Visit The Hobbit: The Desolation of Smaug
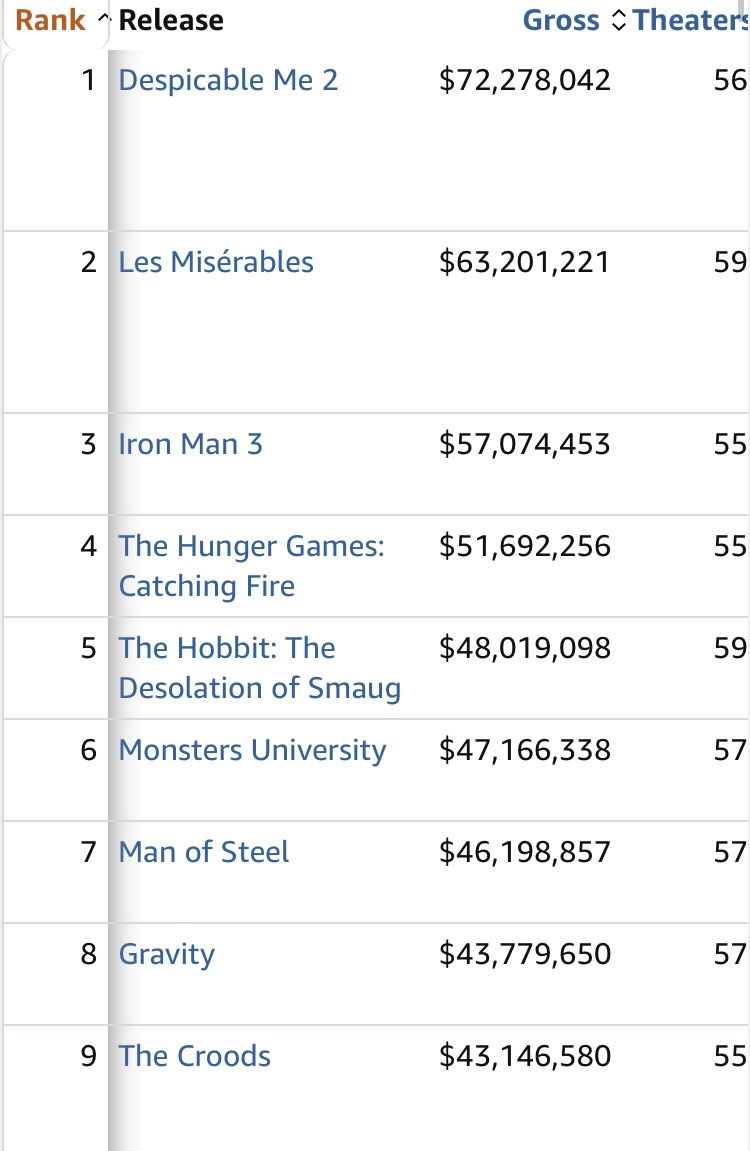This screenshot has width=750, height=1151. pos(259,667)
